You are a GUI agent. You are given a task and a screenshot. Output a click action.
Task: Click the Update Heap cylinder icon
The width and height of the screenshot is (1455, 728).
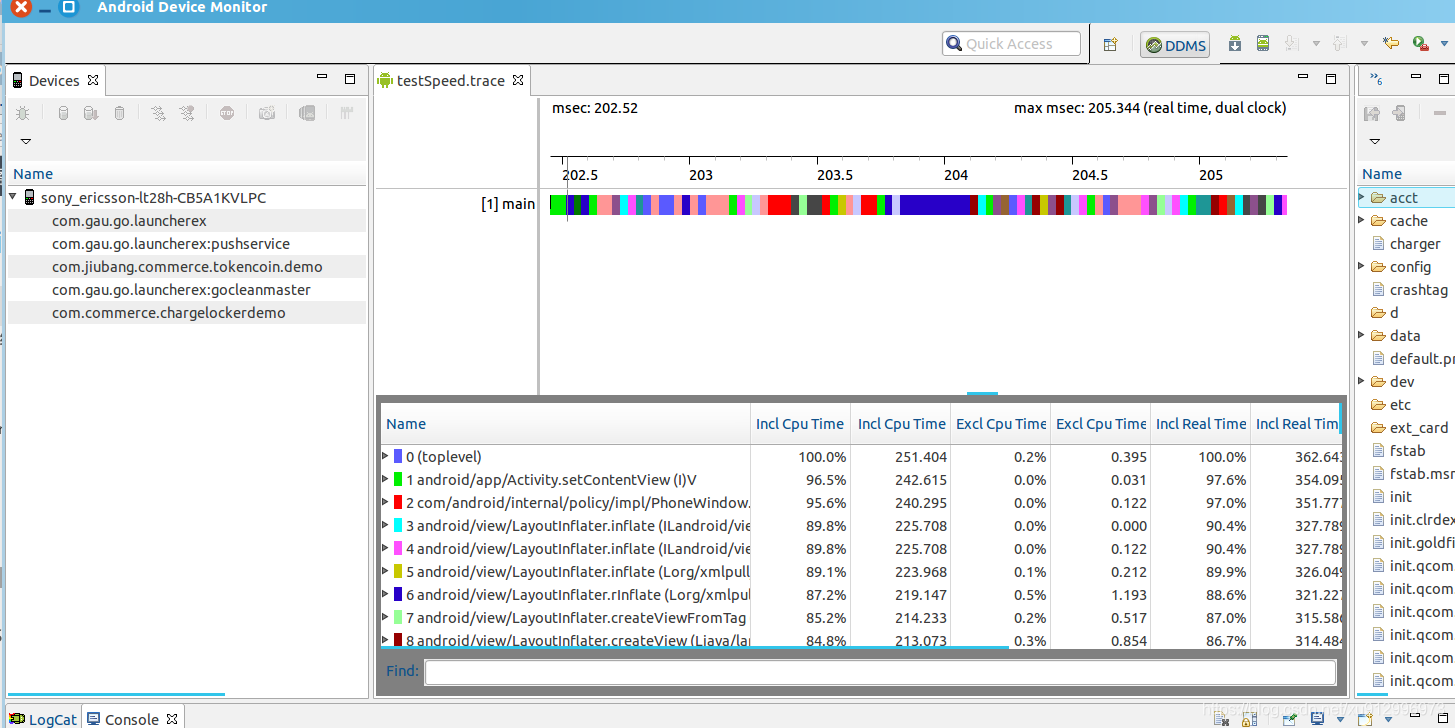click(63, 114)
